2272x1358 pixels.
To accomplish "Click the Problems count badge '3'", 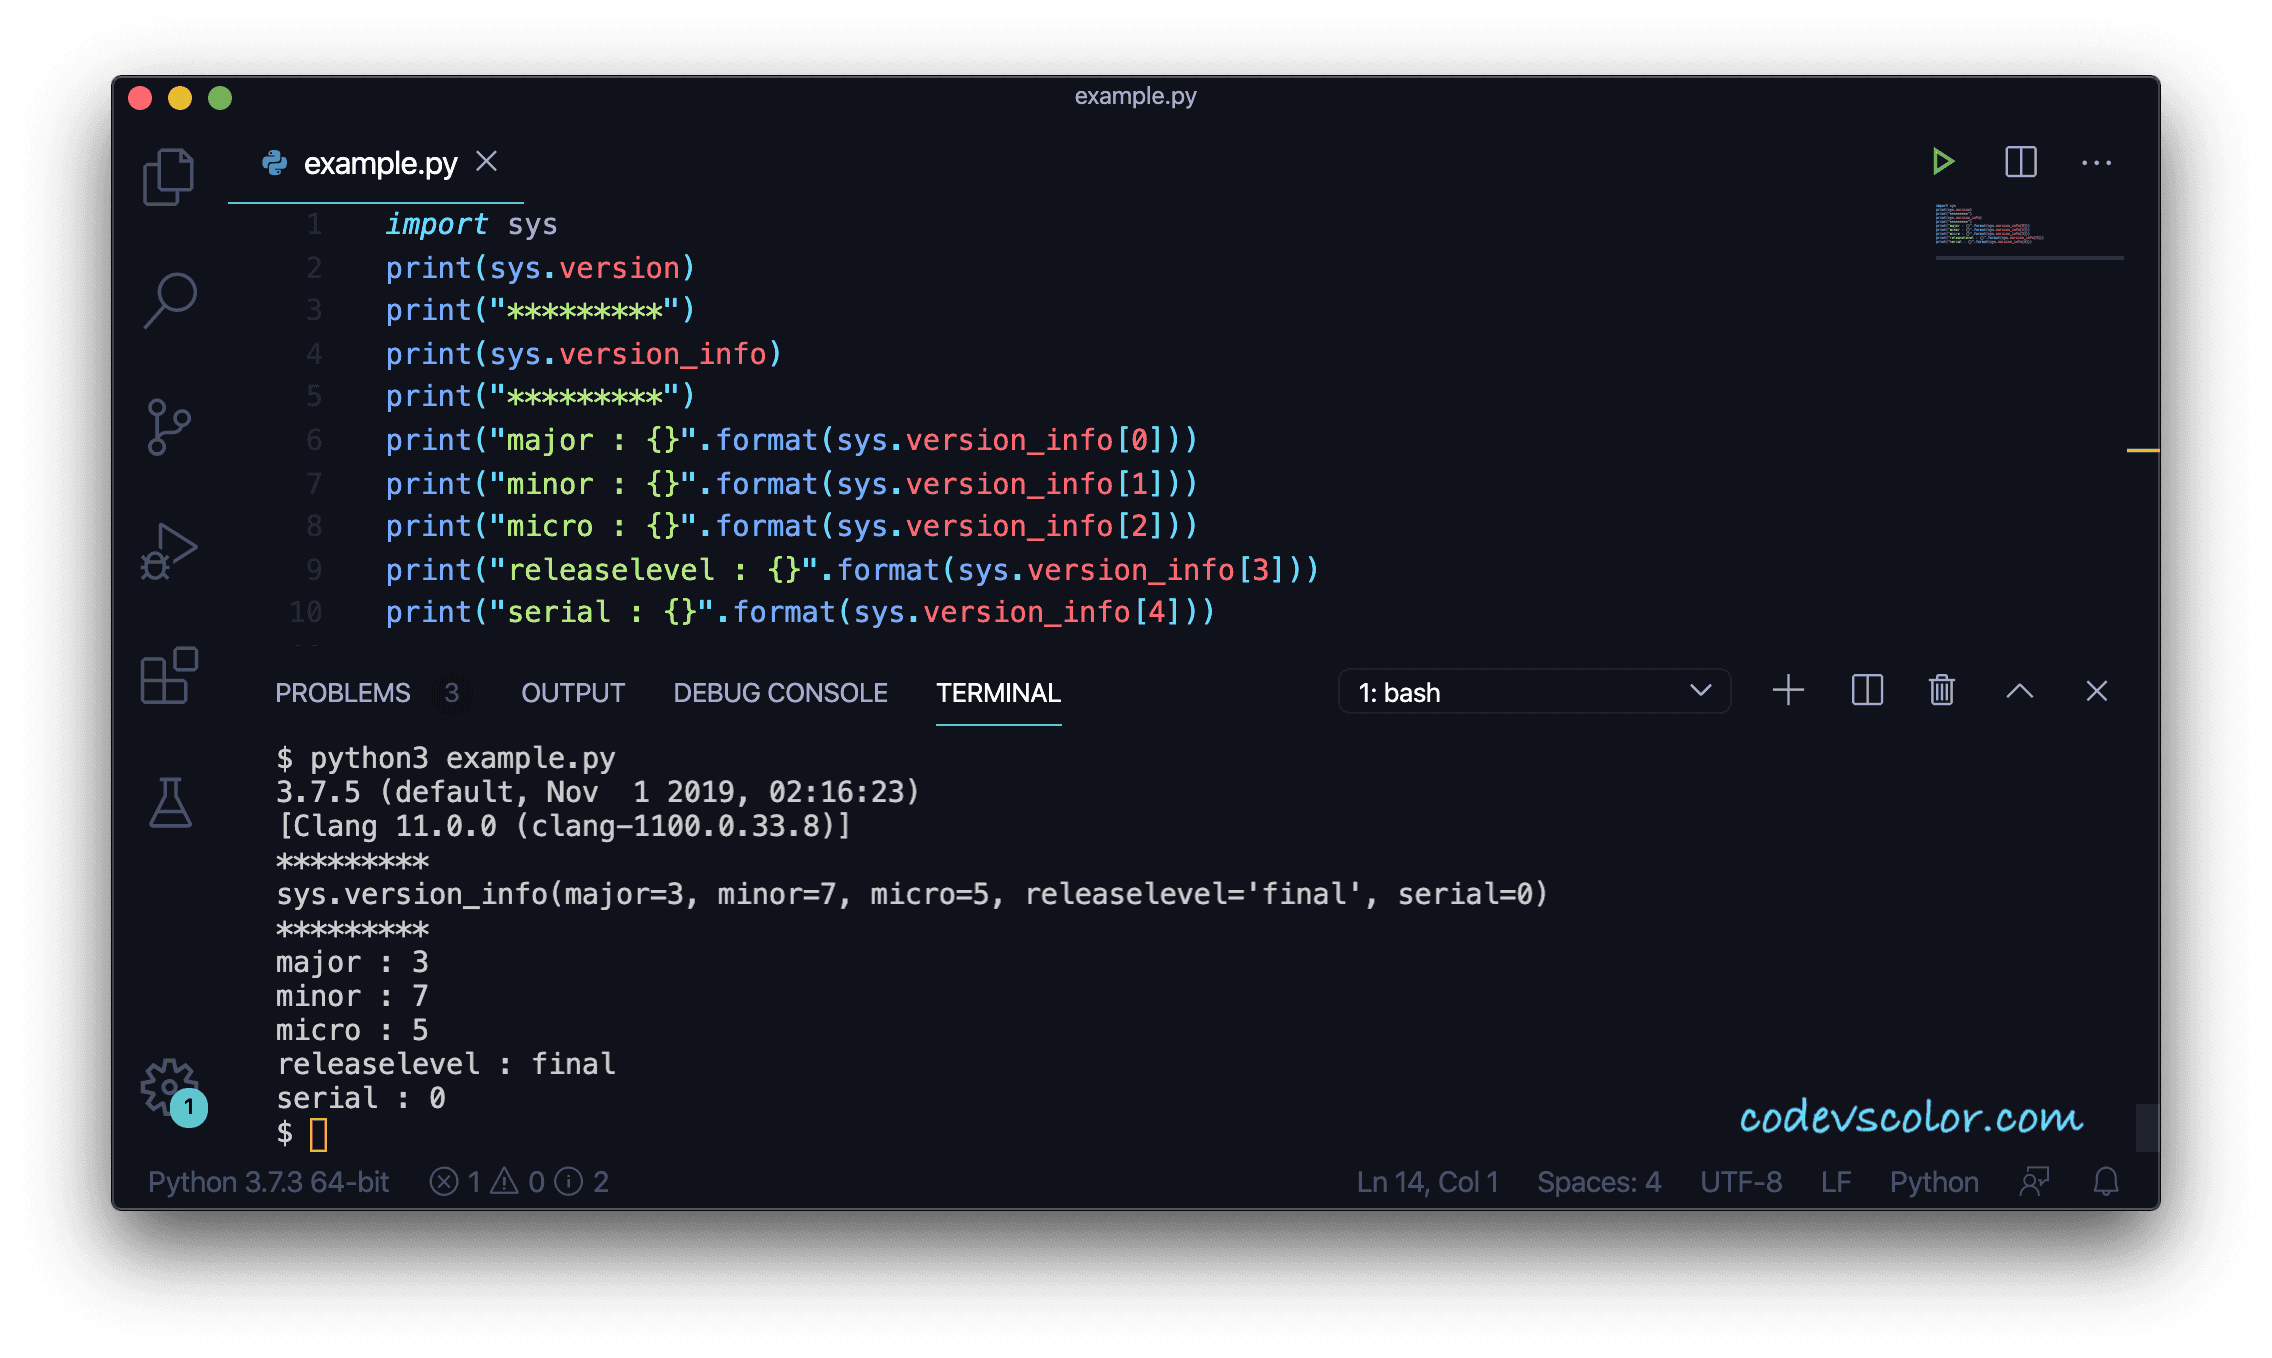I will coord(452,692).
